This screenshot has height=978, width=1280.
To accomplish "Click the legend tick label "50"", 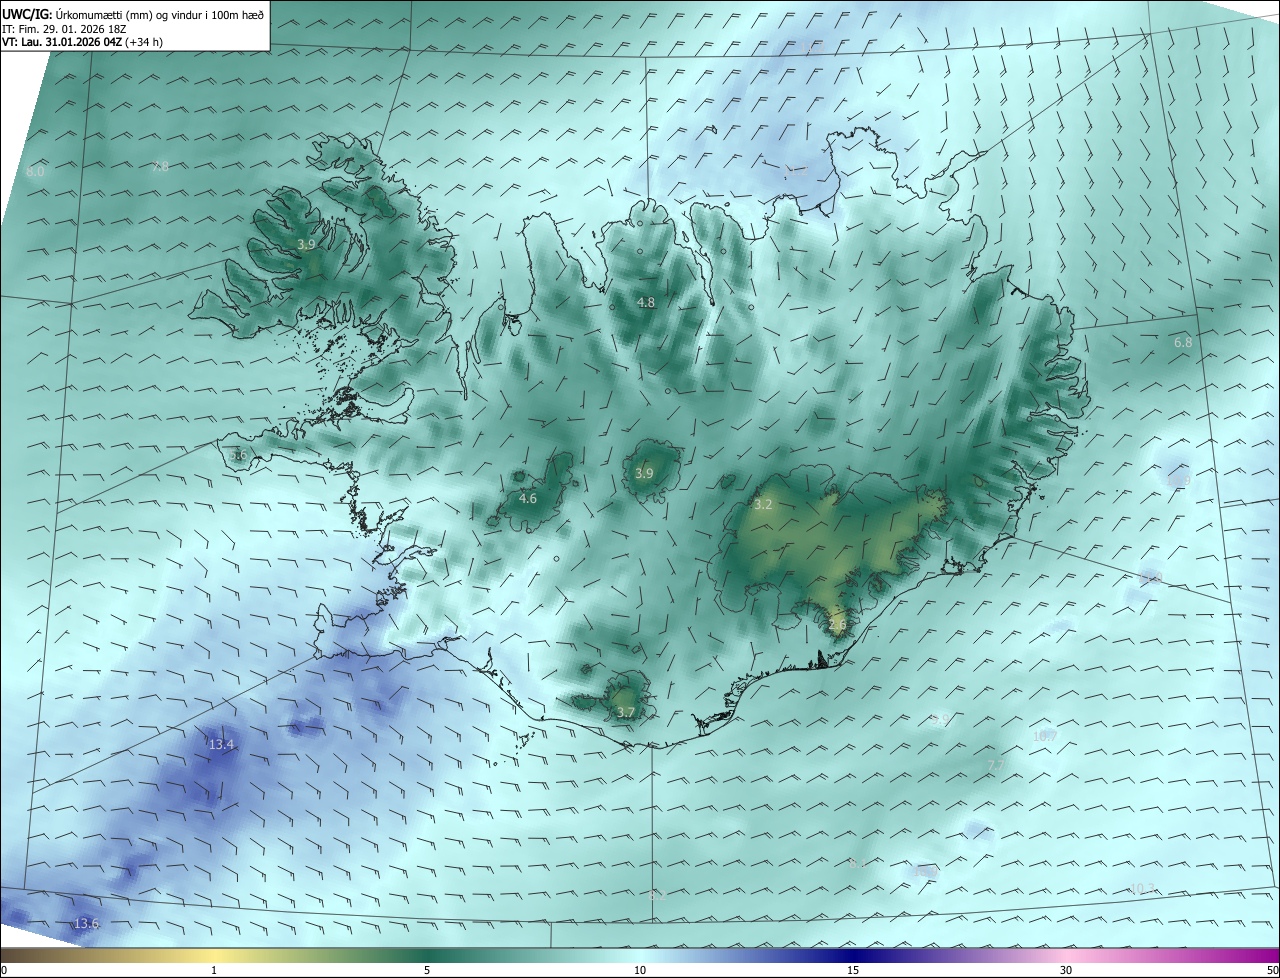I will point(1272,971).
